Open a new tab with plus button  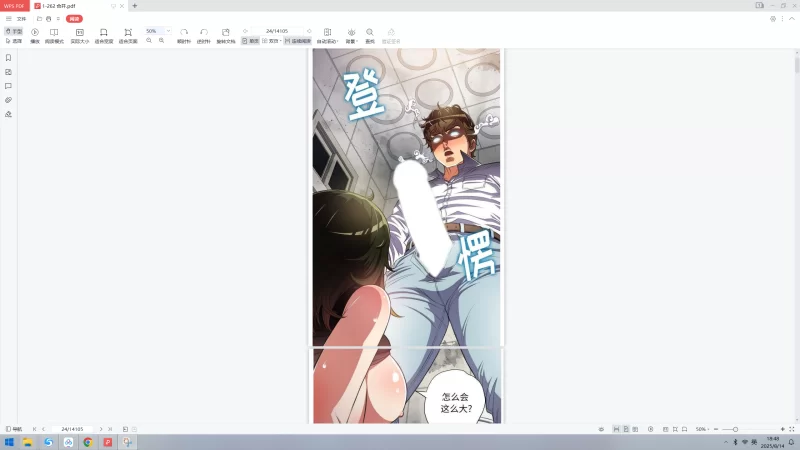click(135, 6)
